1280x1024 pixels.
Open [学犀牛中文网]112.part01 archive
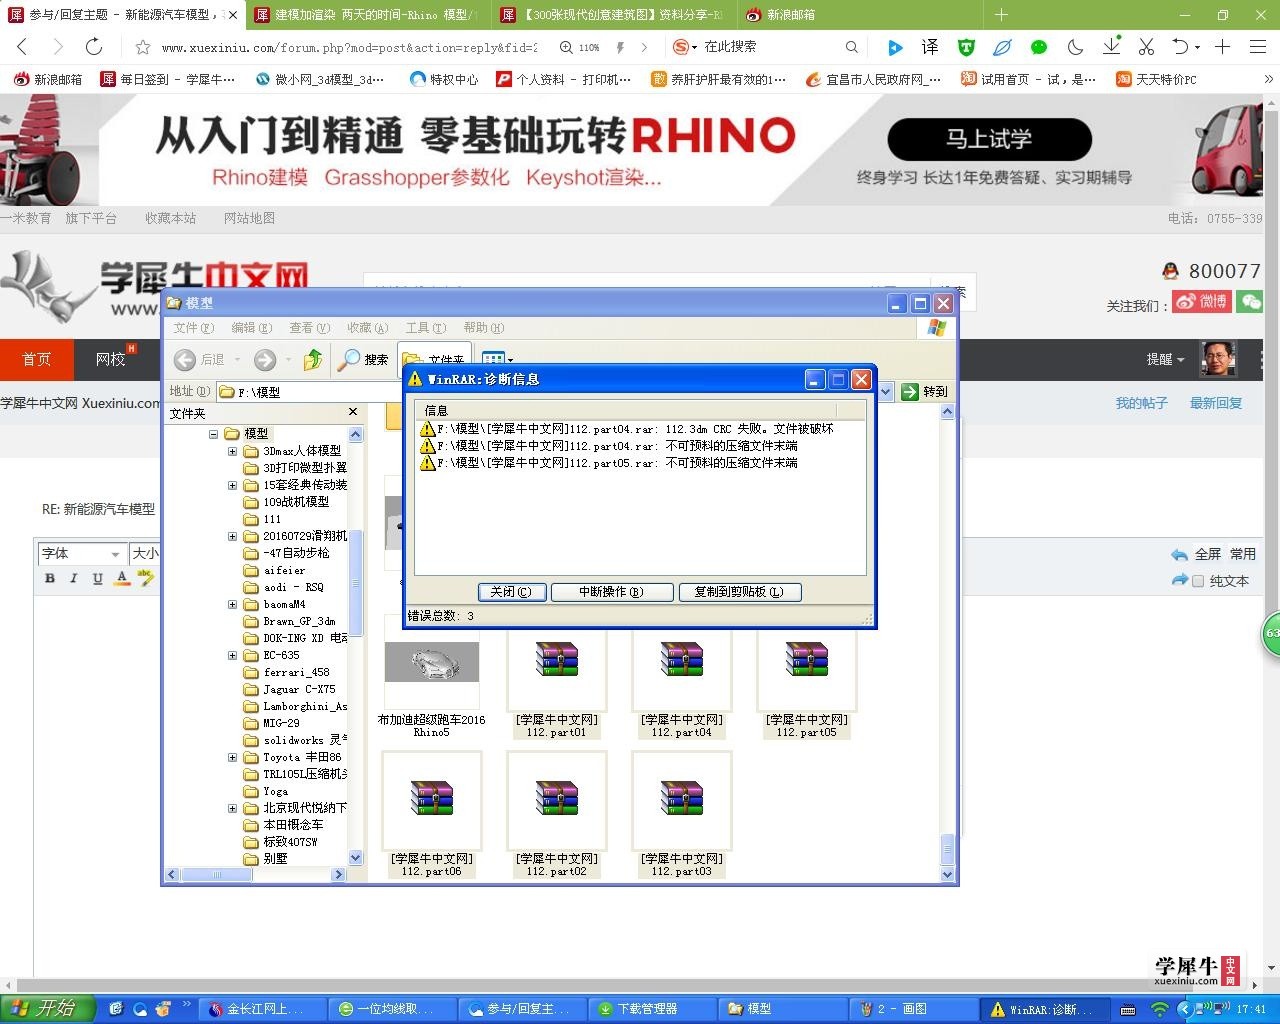coord(557,686)
